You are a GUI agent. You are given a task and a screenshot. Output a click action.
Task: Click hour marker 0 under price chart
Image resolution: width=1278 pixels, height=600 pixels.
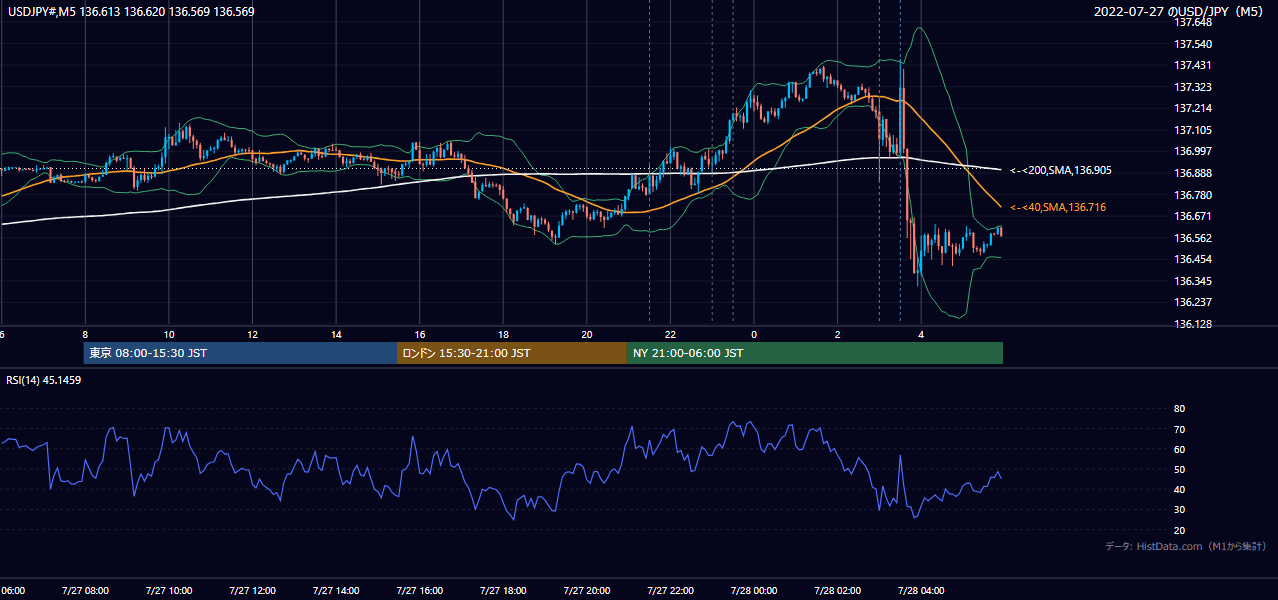coord(754,335)
